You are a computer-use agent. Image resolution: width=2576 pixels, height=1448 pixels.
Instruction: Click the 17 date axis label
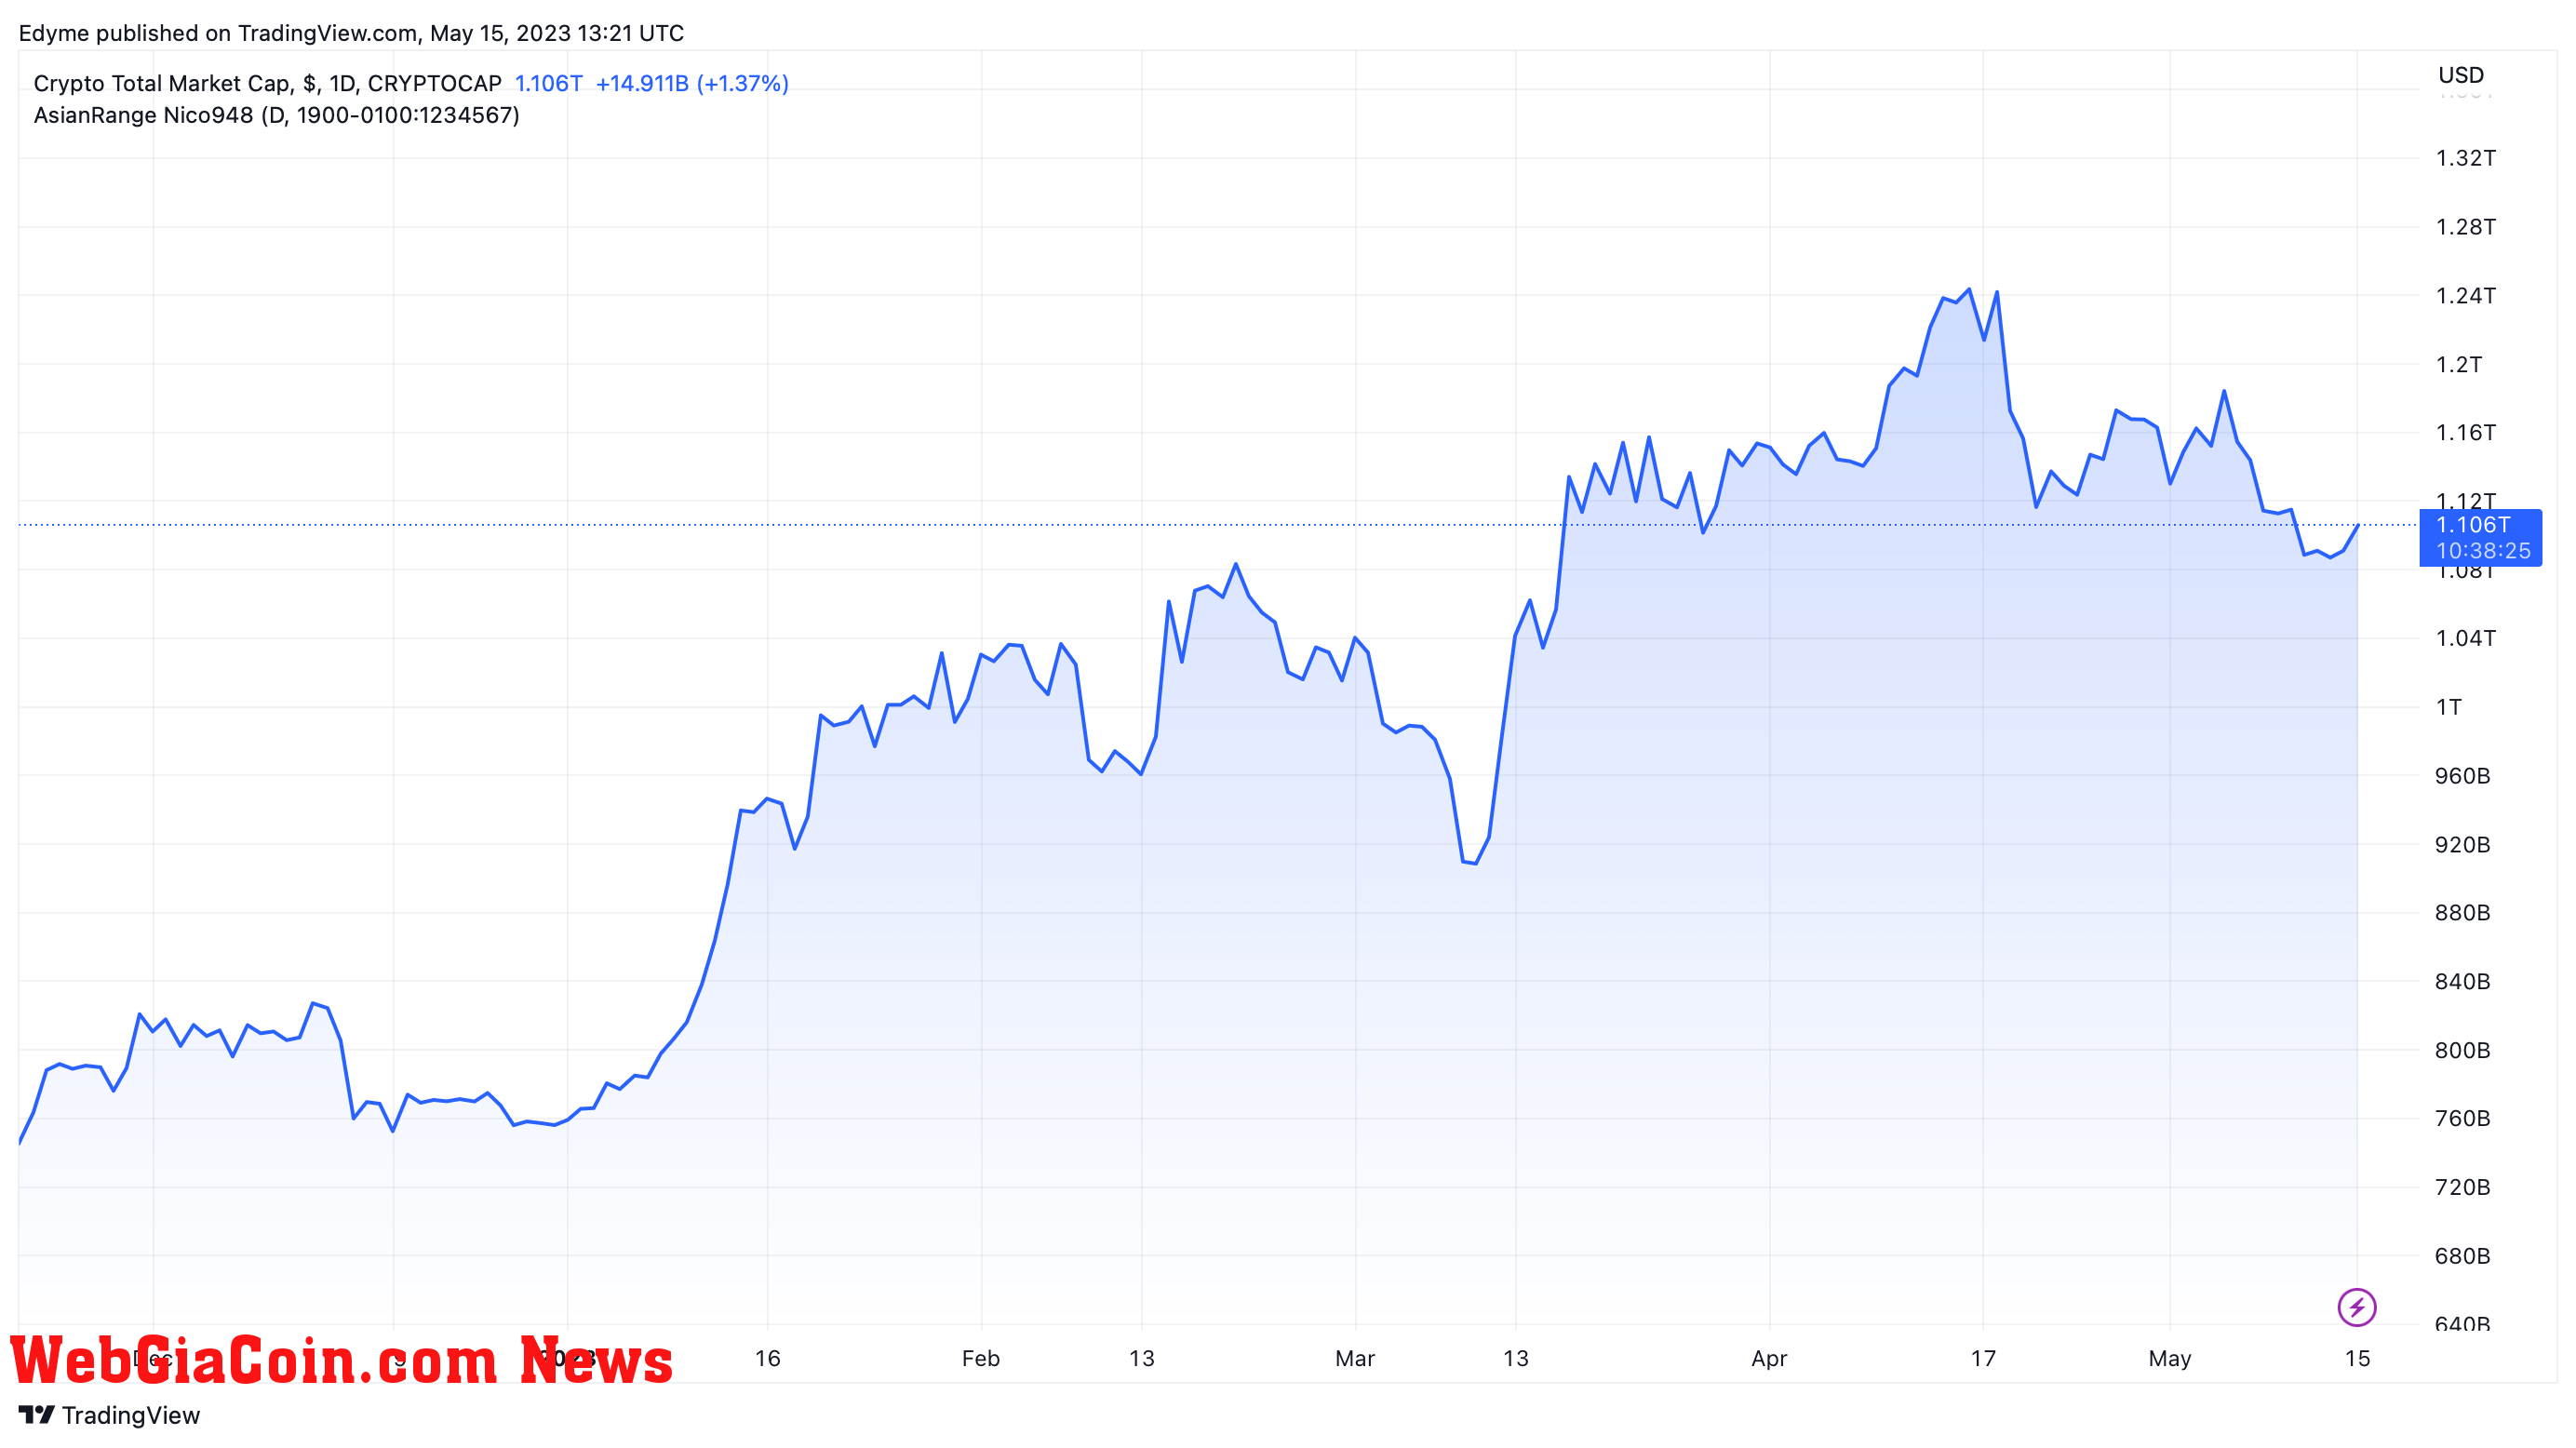point(1983,1358)
